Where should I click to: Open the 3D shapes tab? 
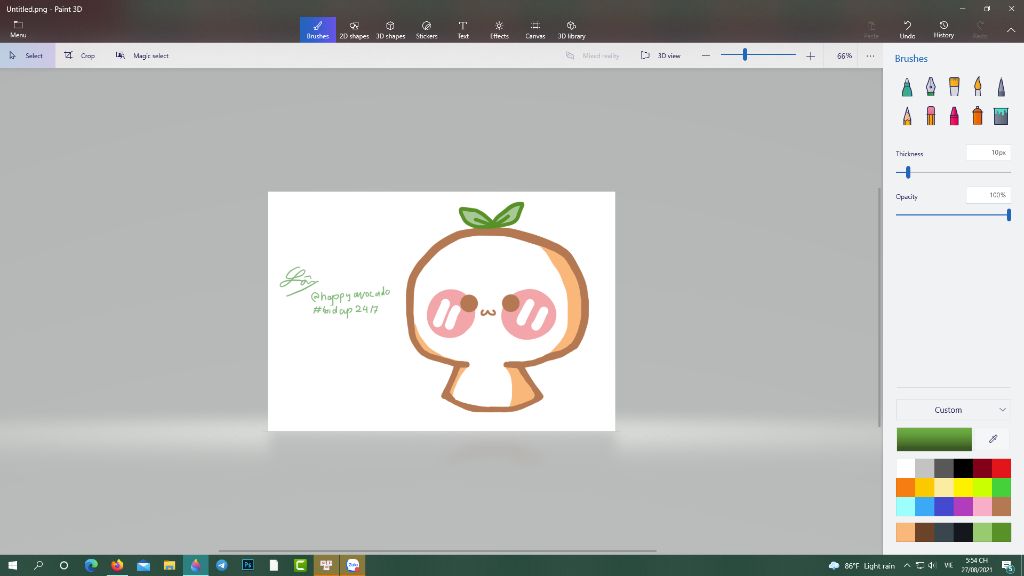tap(391, 30)
